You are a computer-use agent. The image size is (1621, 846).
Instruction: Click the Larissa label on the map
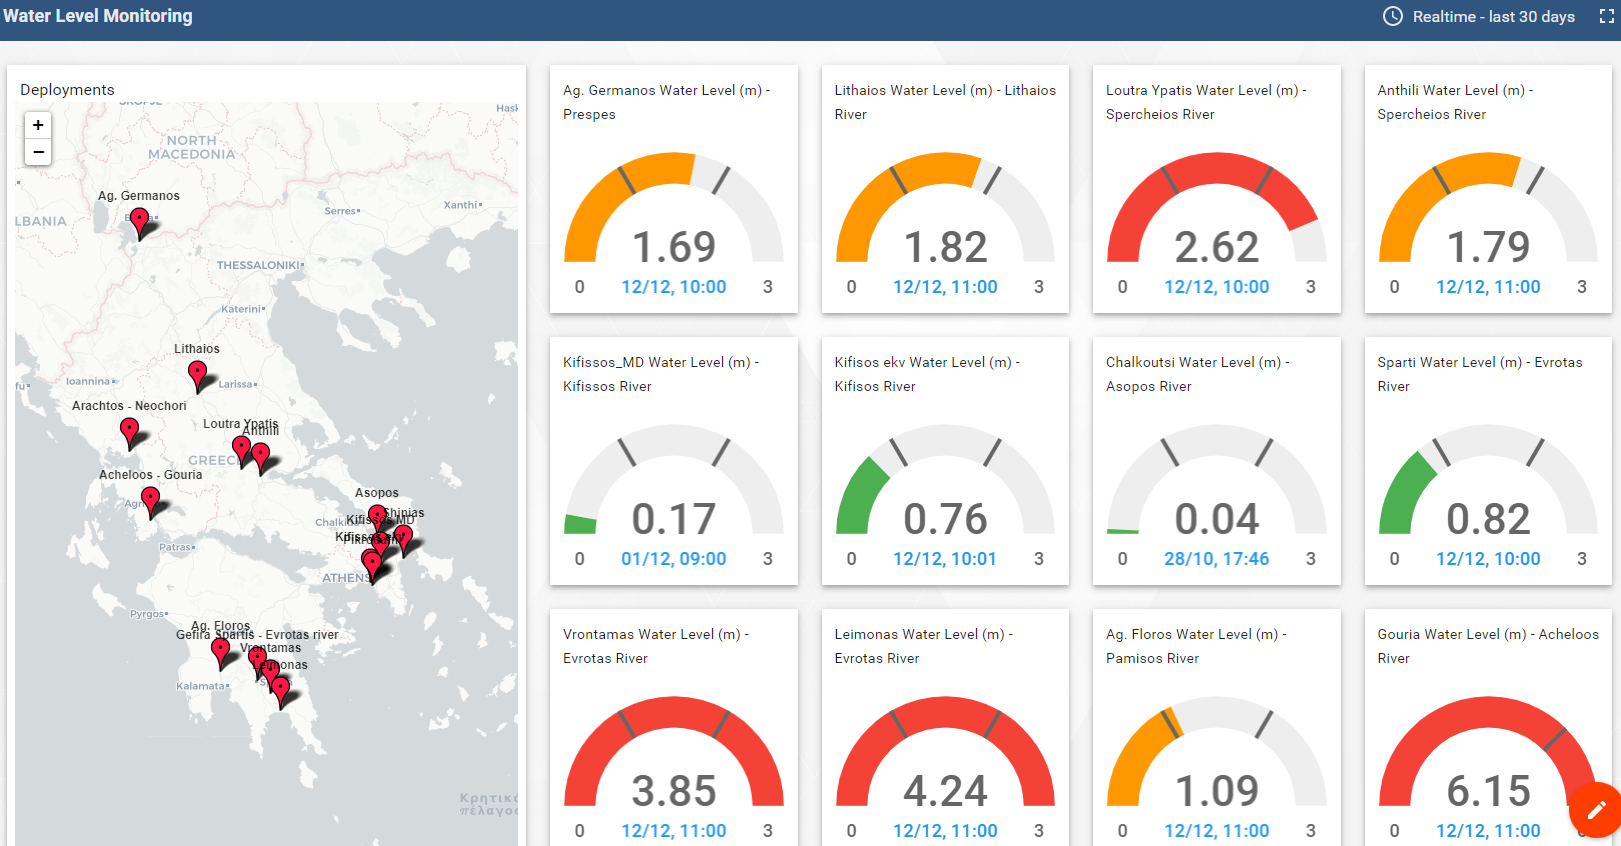pyautogui.click(x=237, y=384)
